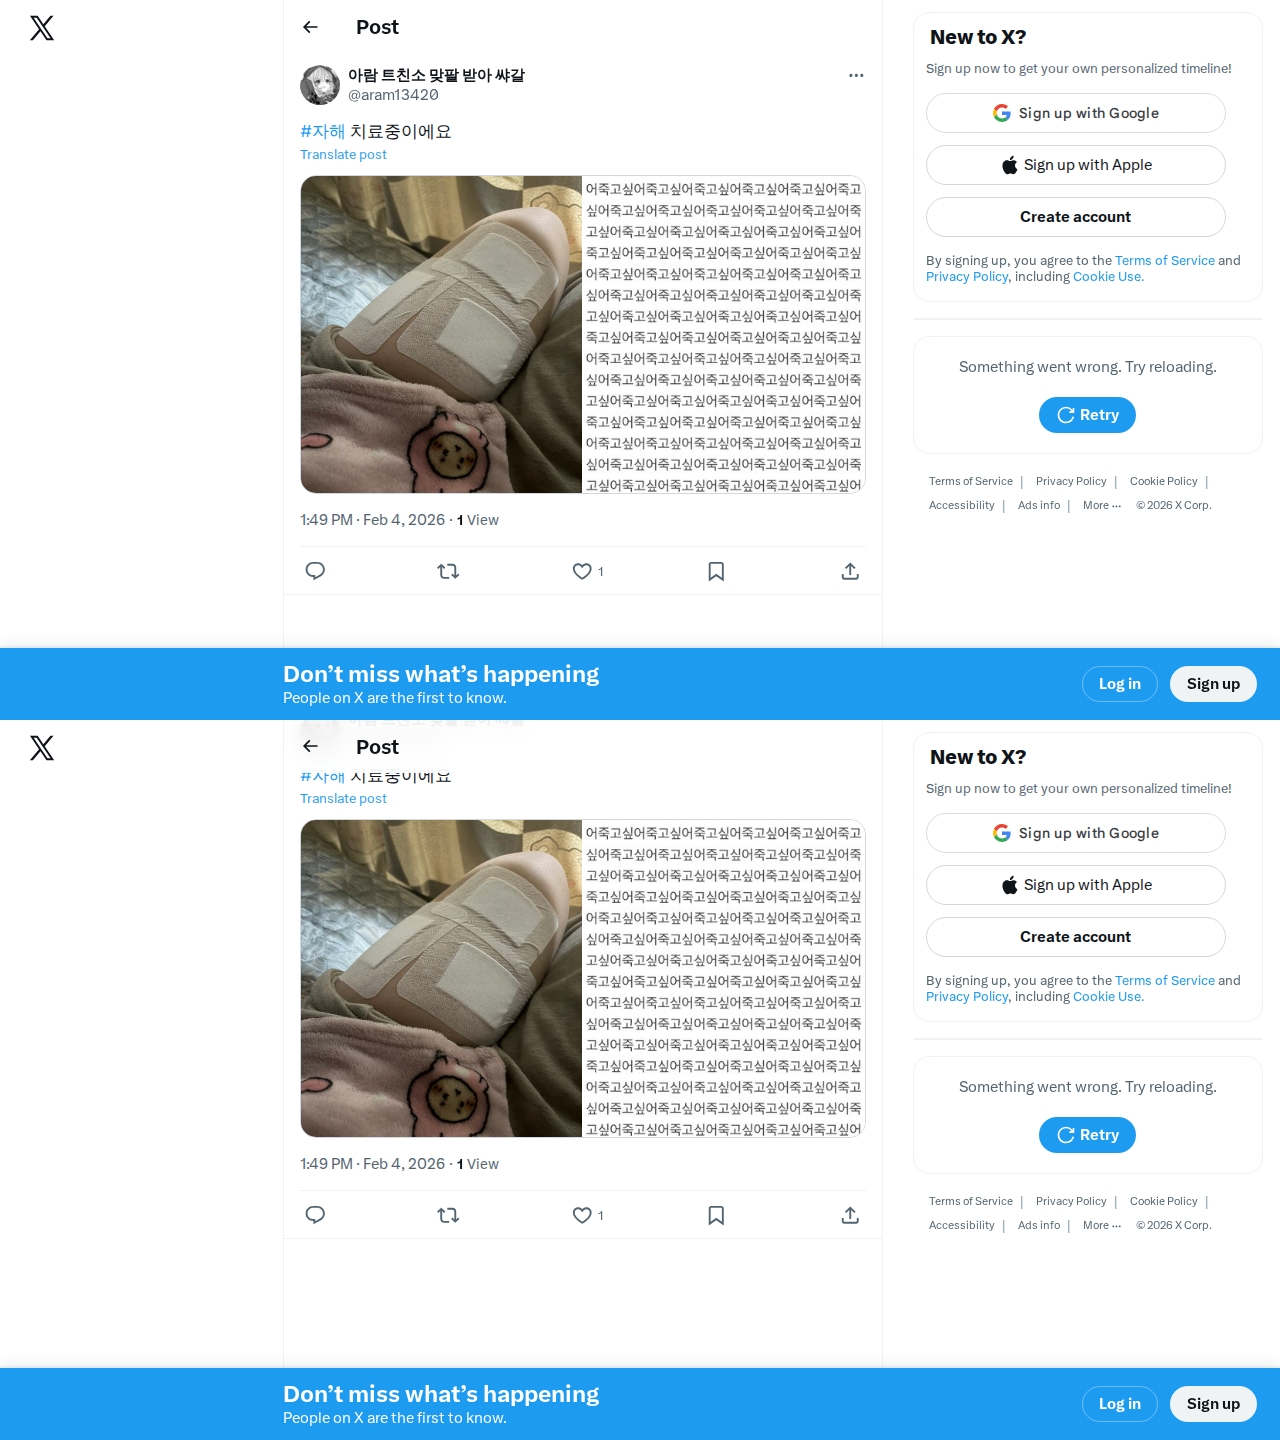Click Log in on the bottom-most blue banner
The image size is (1280, 1440).
coord(1120,1404)
